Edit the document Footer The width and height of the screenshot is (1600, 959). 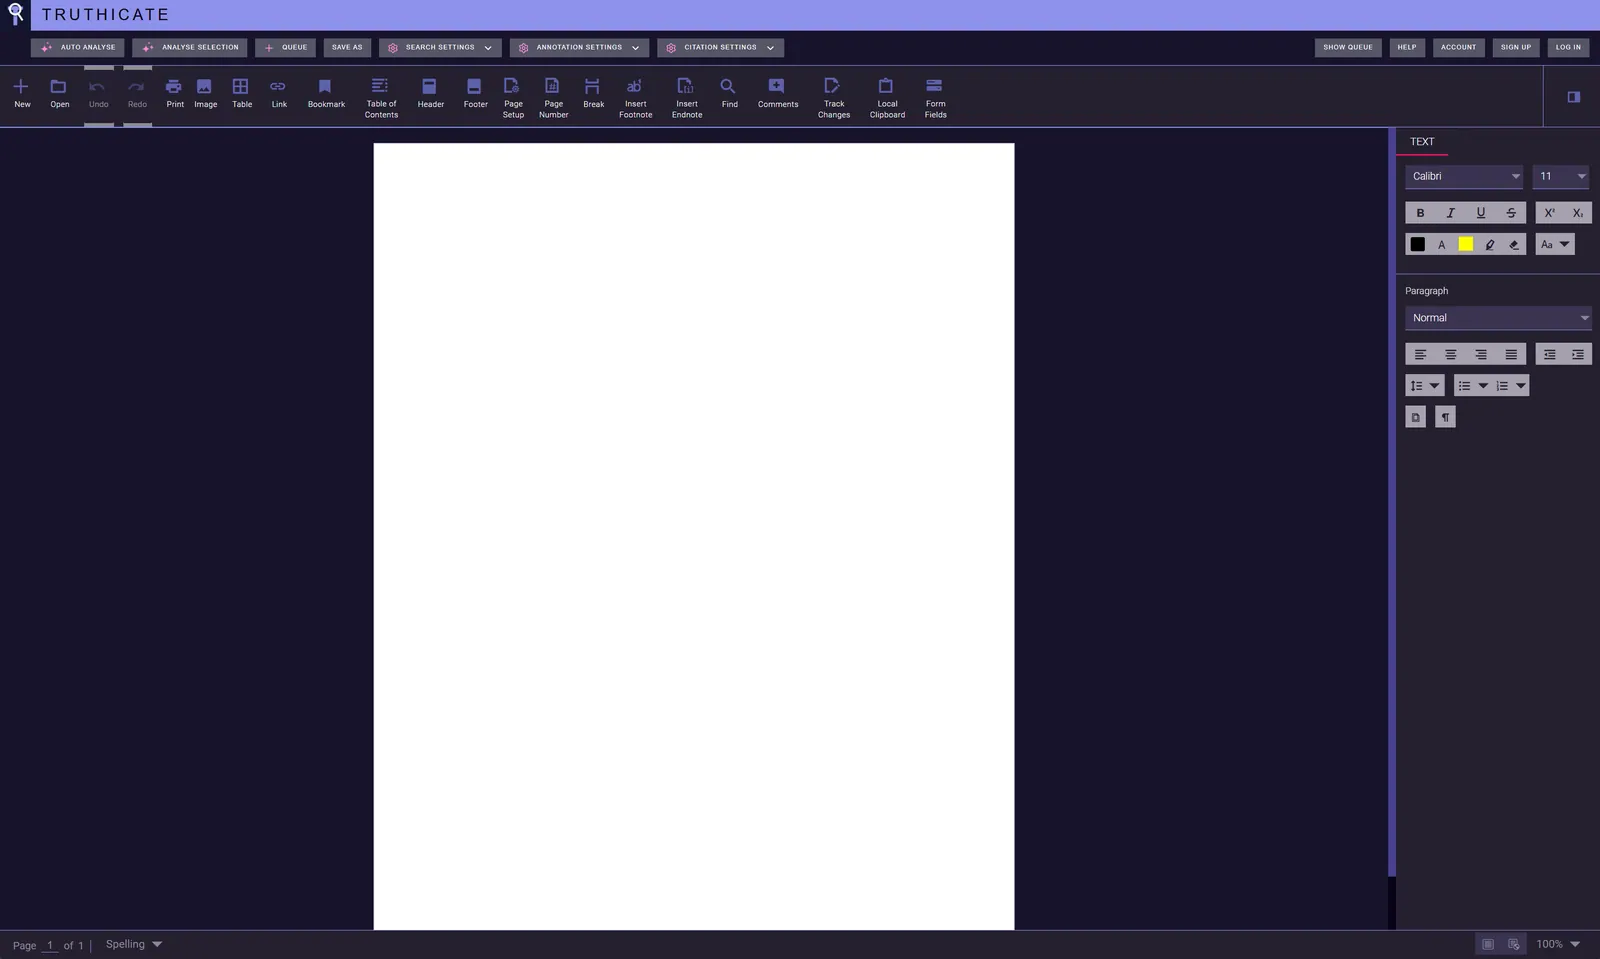[x=475, y=93]
